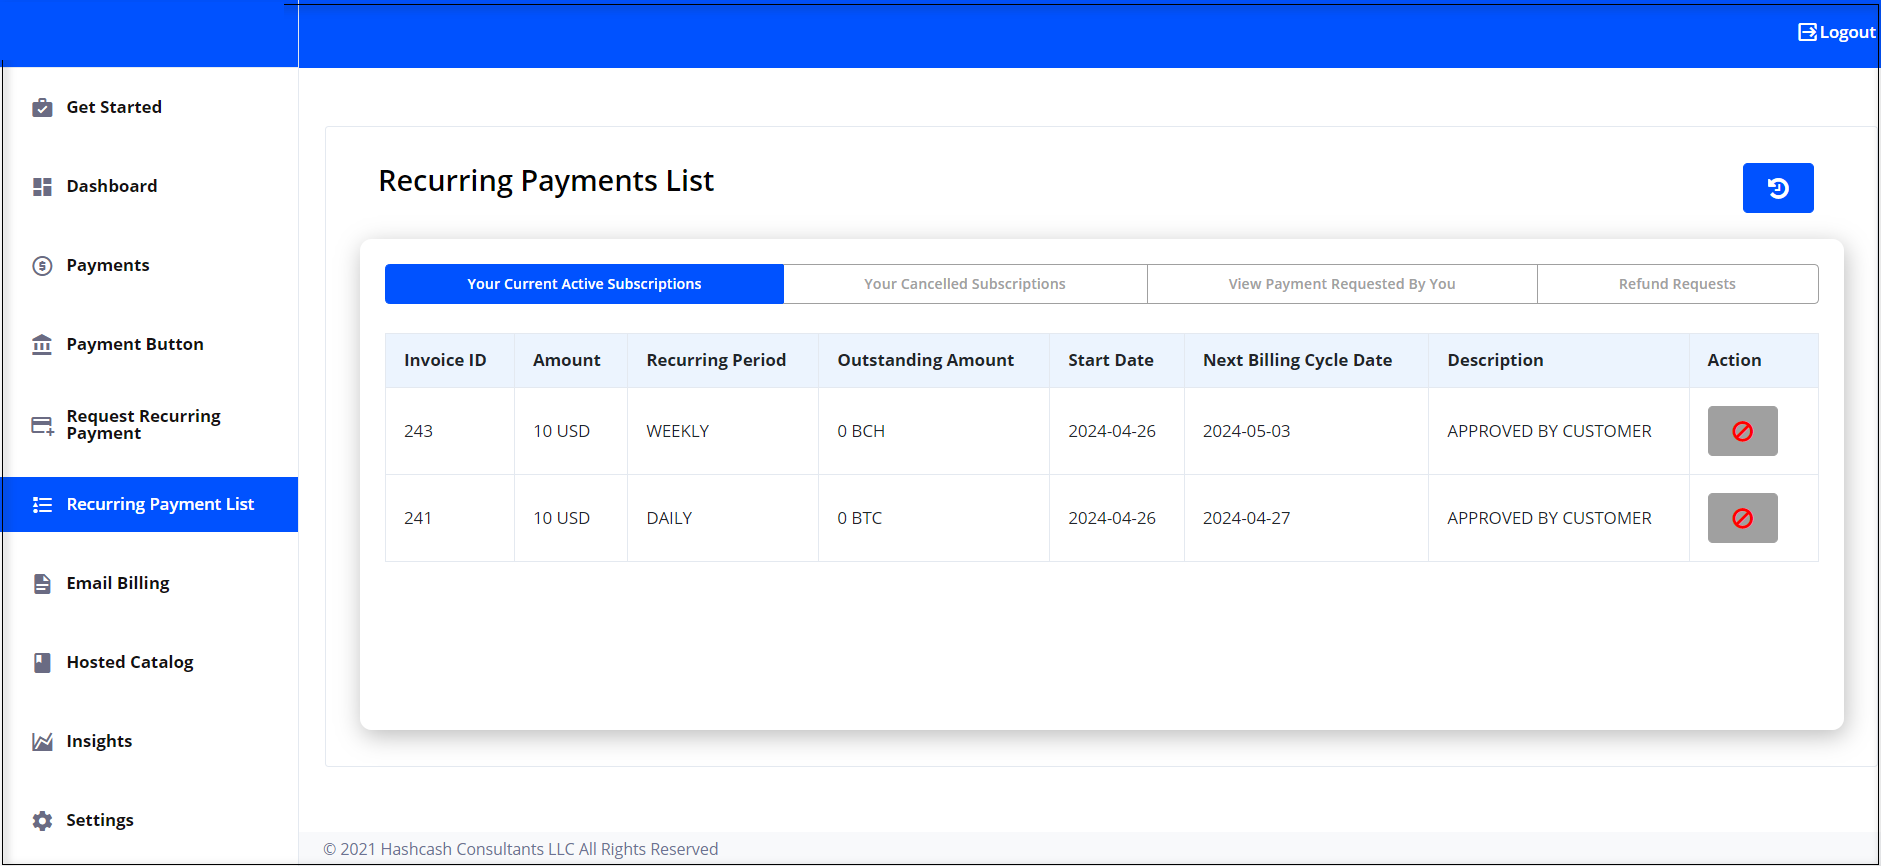Screen dimensions: 1881x866
Task: Click the Insights chart icon
Action: point(42,742)
